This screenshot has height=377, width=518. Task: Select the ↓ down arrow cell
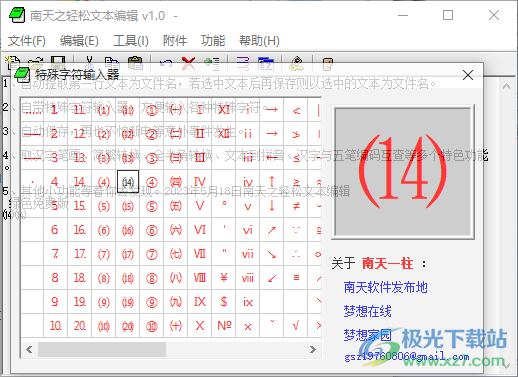tap(272, 206)
